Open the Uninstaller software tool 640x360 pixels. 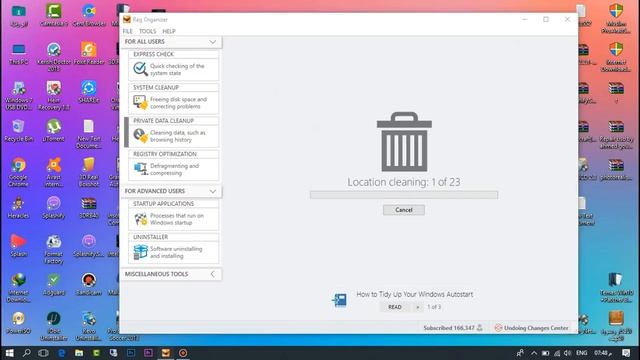[173, 248]
